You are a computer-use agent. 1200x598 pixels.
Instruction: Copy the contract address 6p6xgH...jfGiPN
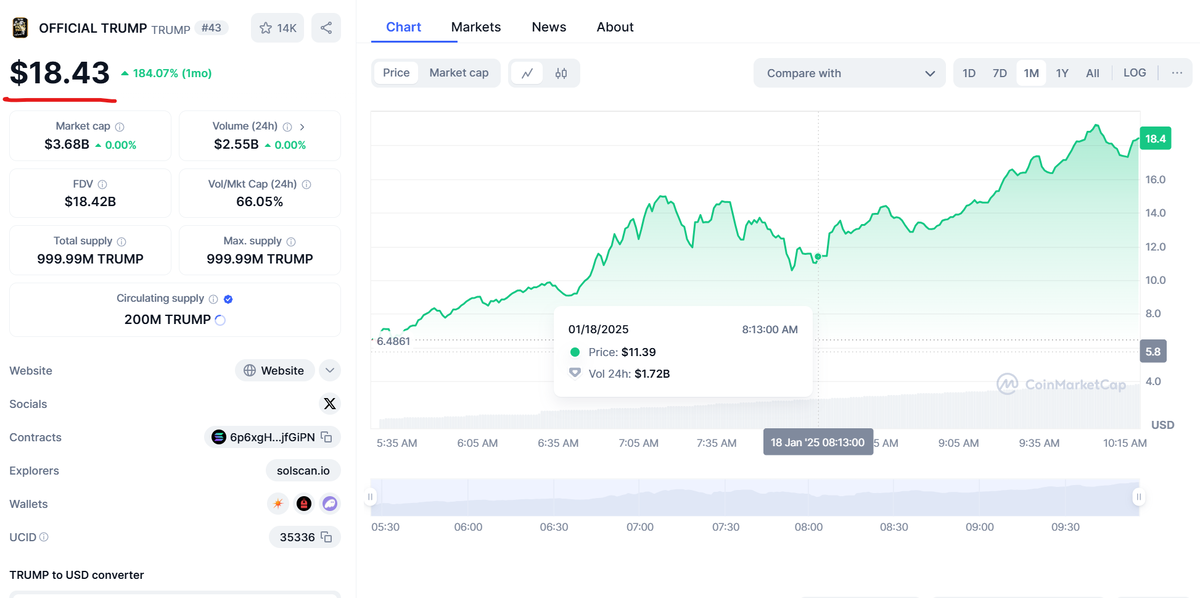326,437
